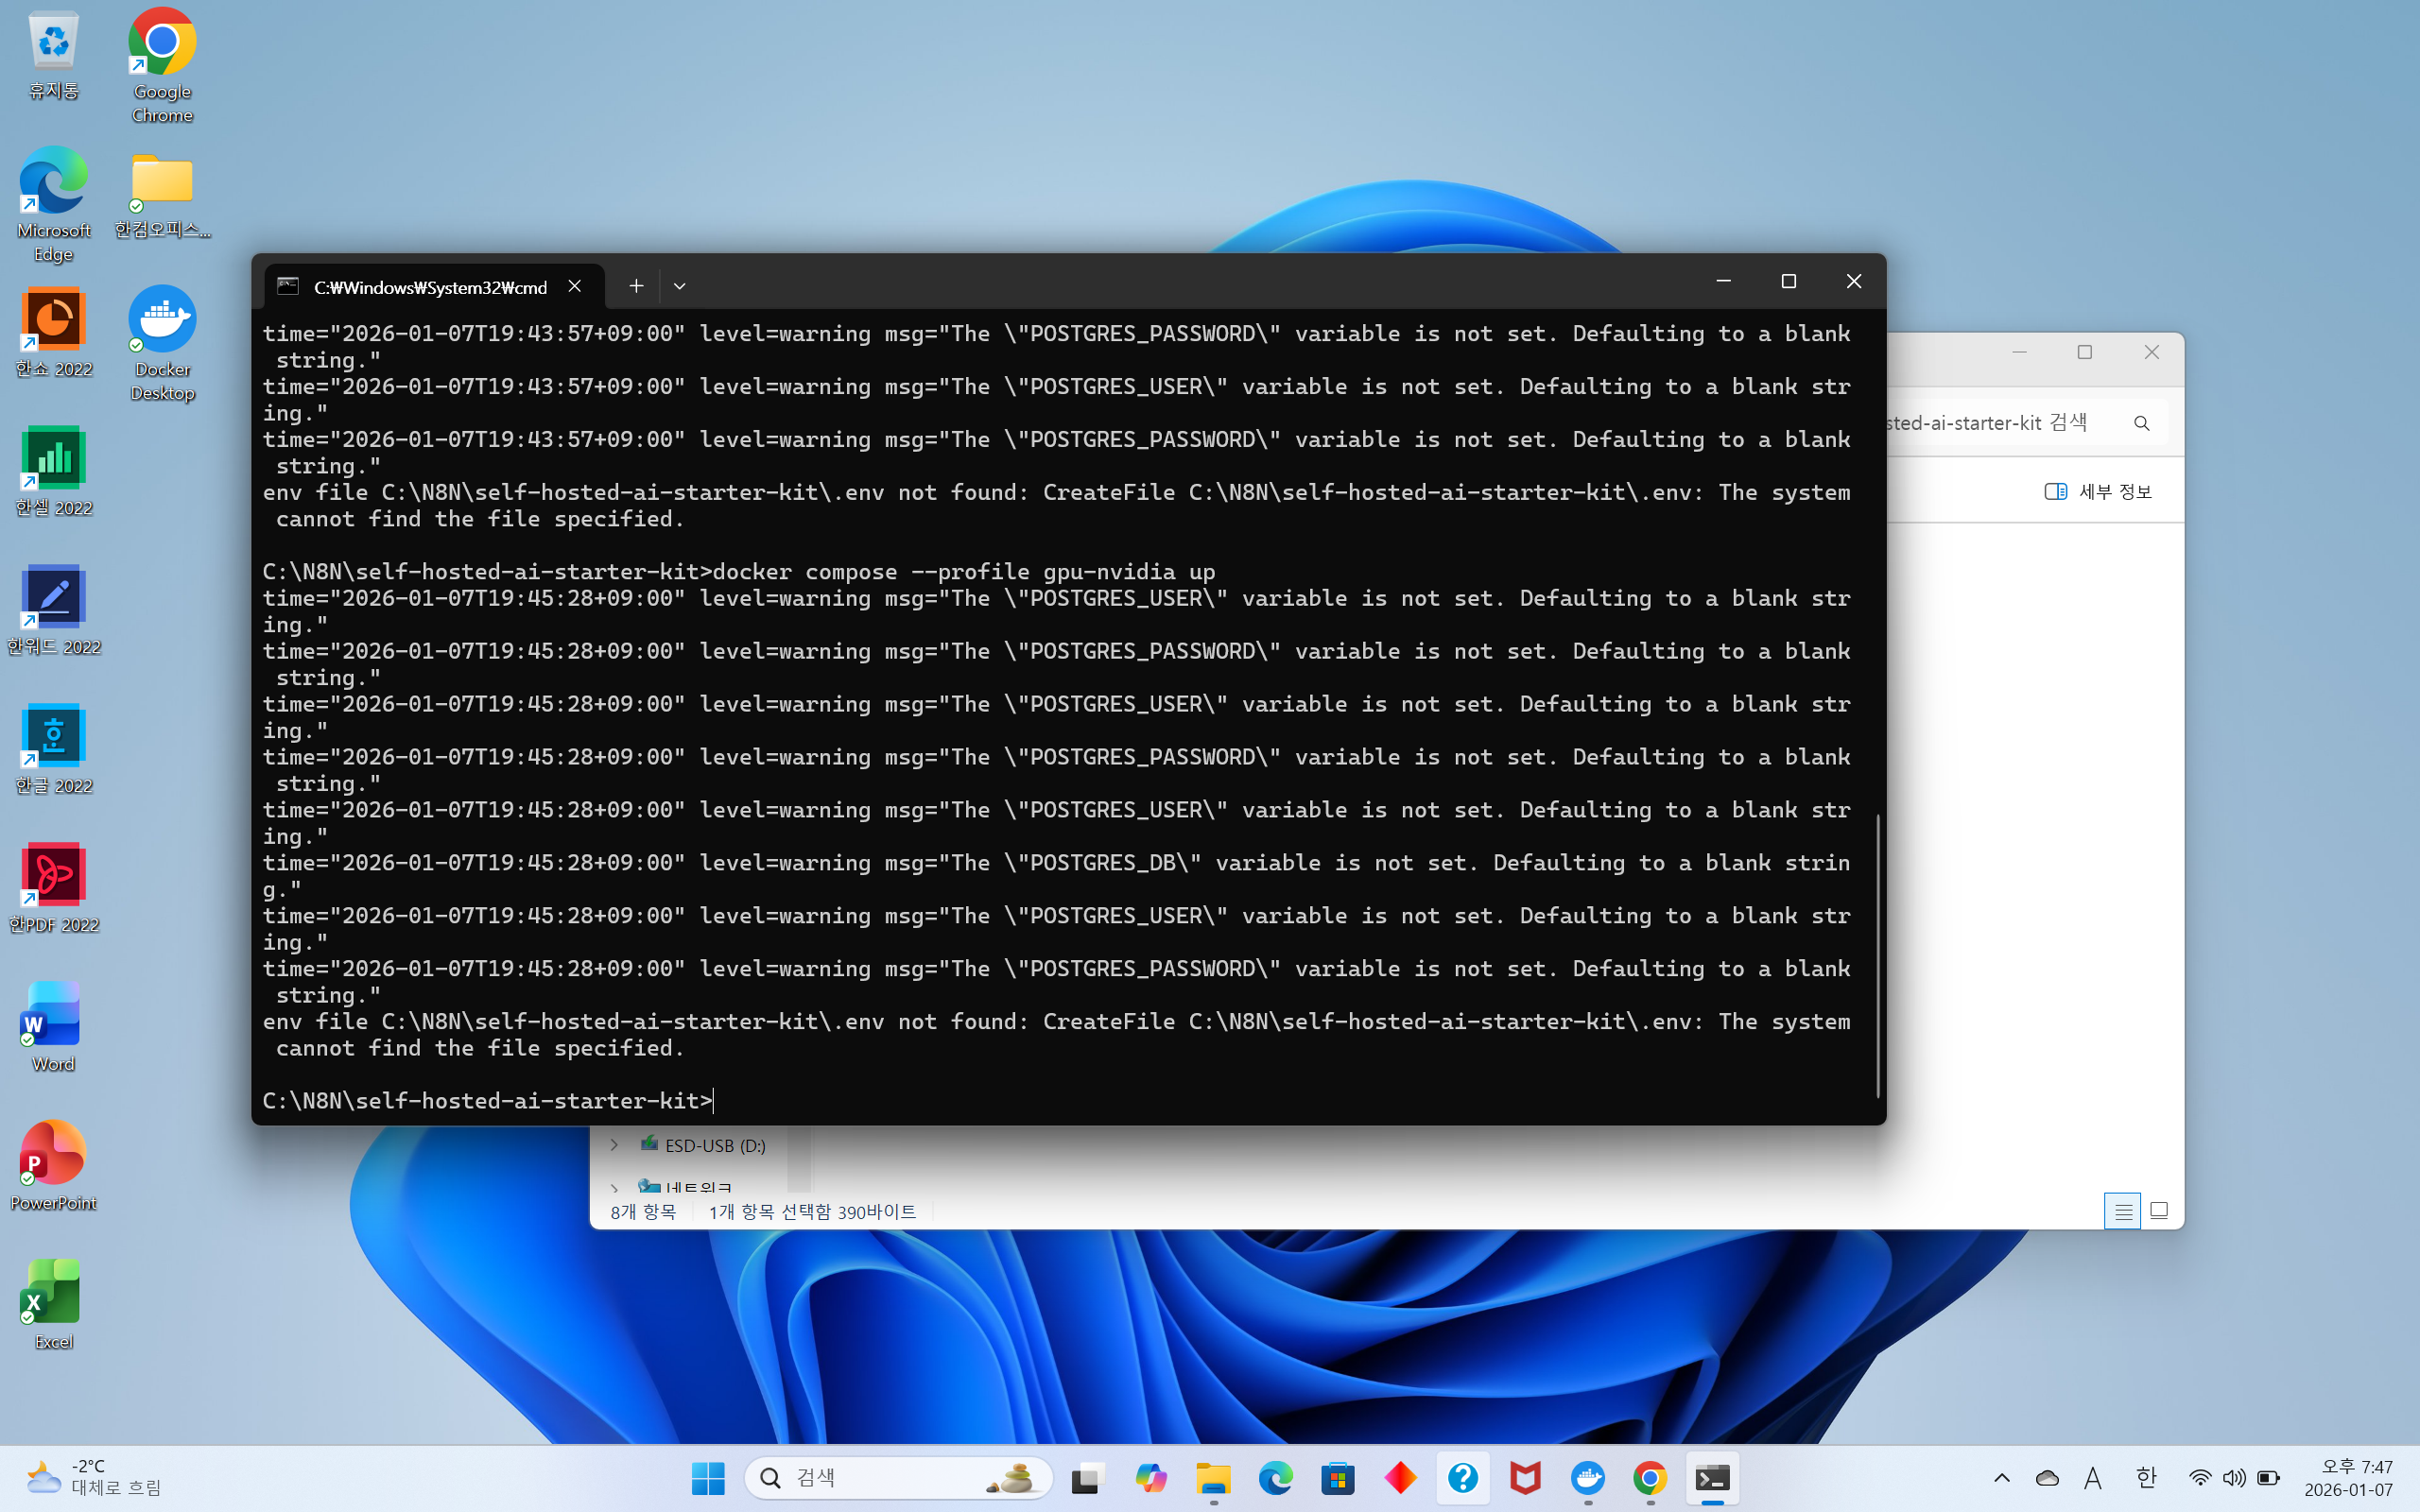Click the Docker icon in taskbar

coord(1588,1478)
